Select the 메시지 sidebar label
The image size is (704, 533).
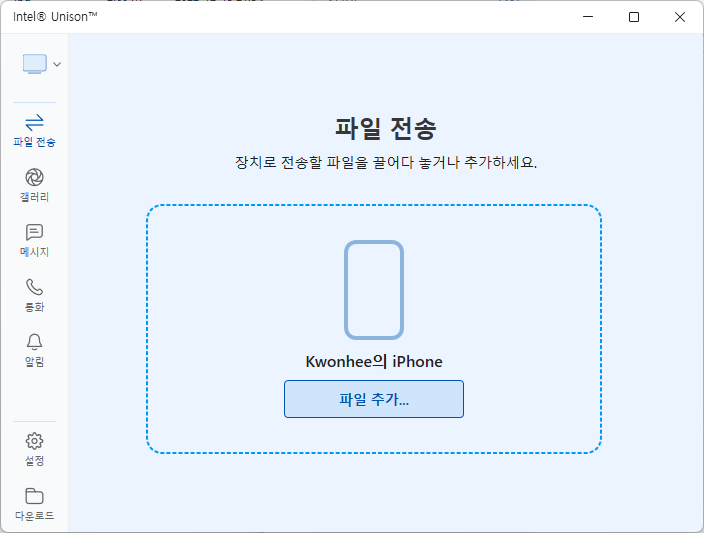(34, 252)
